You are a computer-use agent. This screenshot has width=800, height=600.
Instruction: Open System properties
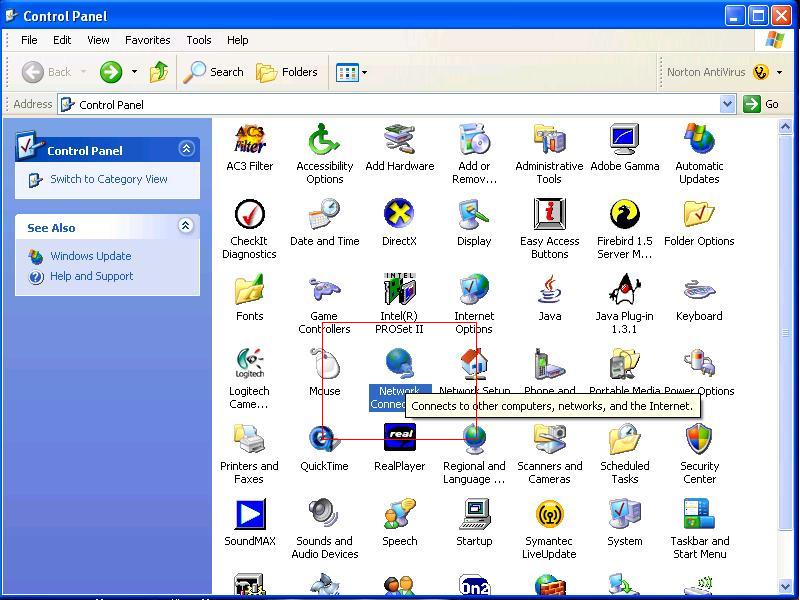click(x=624, y=514)
